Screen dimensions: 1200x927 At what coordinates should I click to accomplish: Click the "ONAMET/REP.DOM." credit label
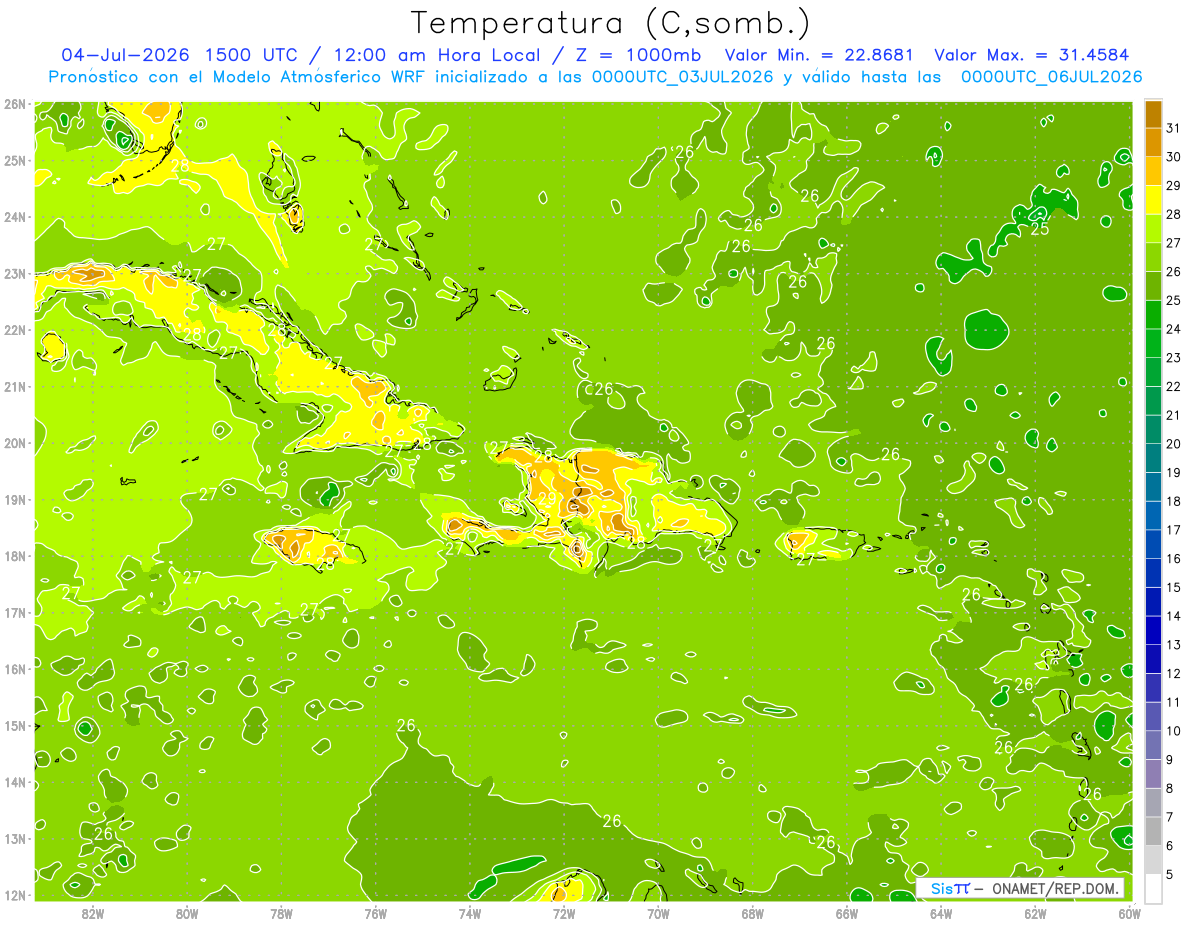click(1057, 888)
